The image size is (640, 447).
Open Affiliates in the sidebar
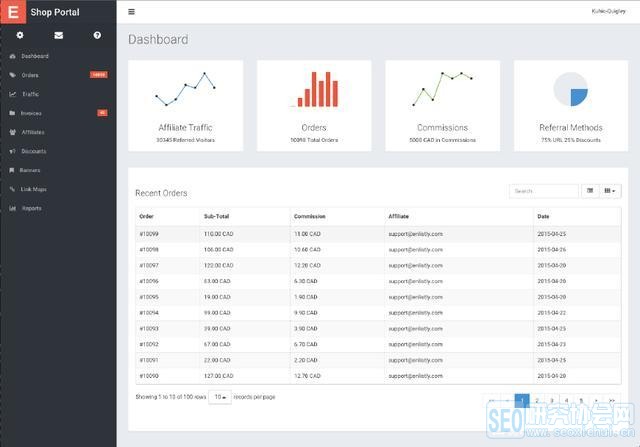33,132
